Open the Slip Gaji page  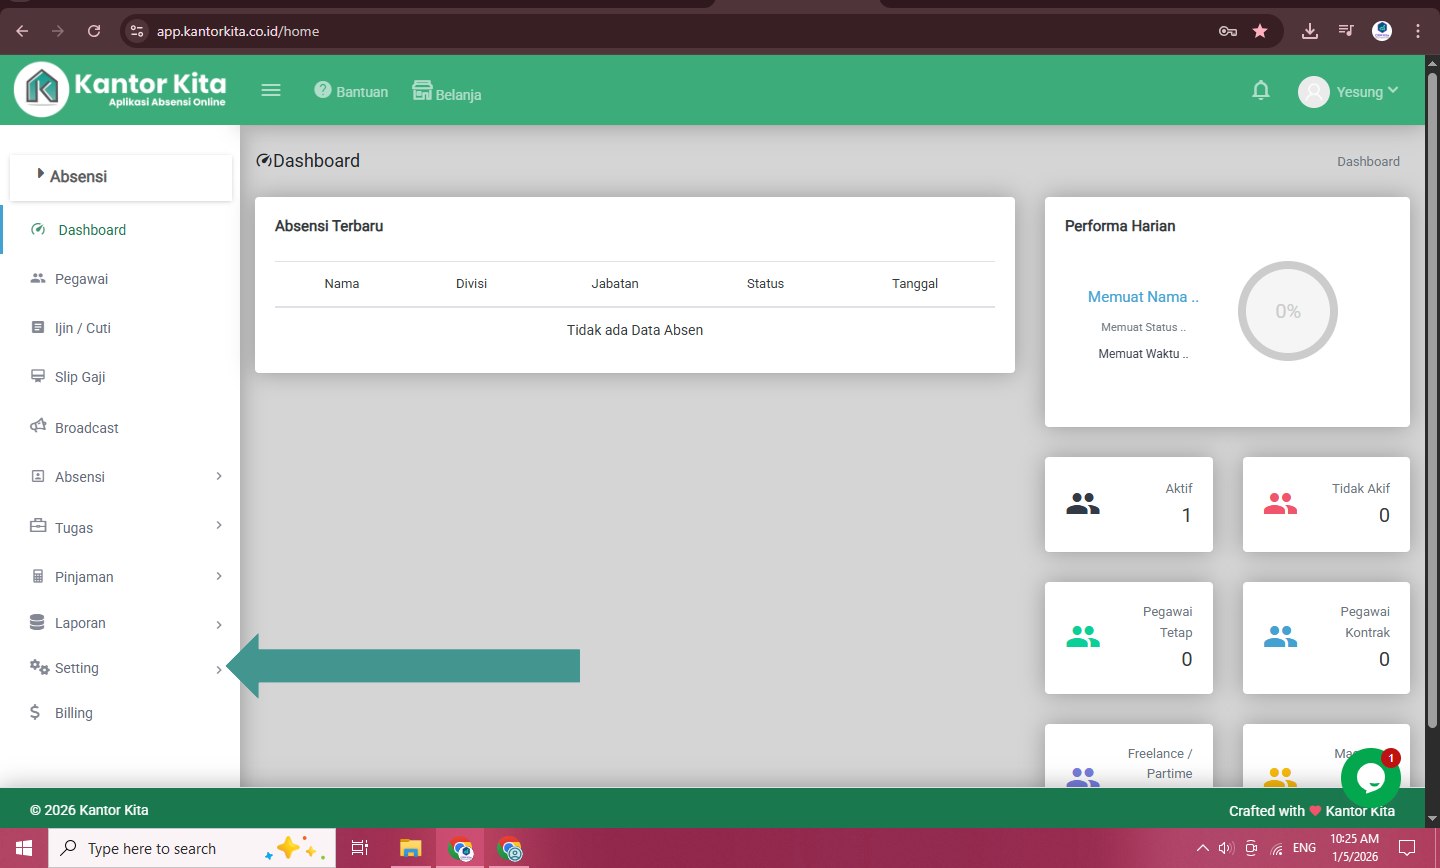(80, 377)
